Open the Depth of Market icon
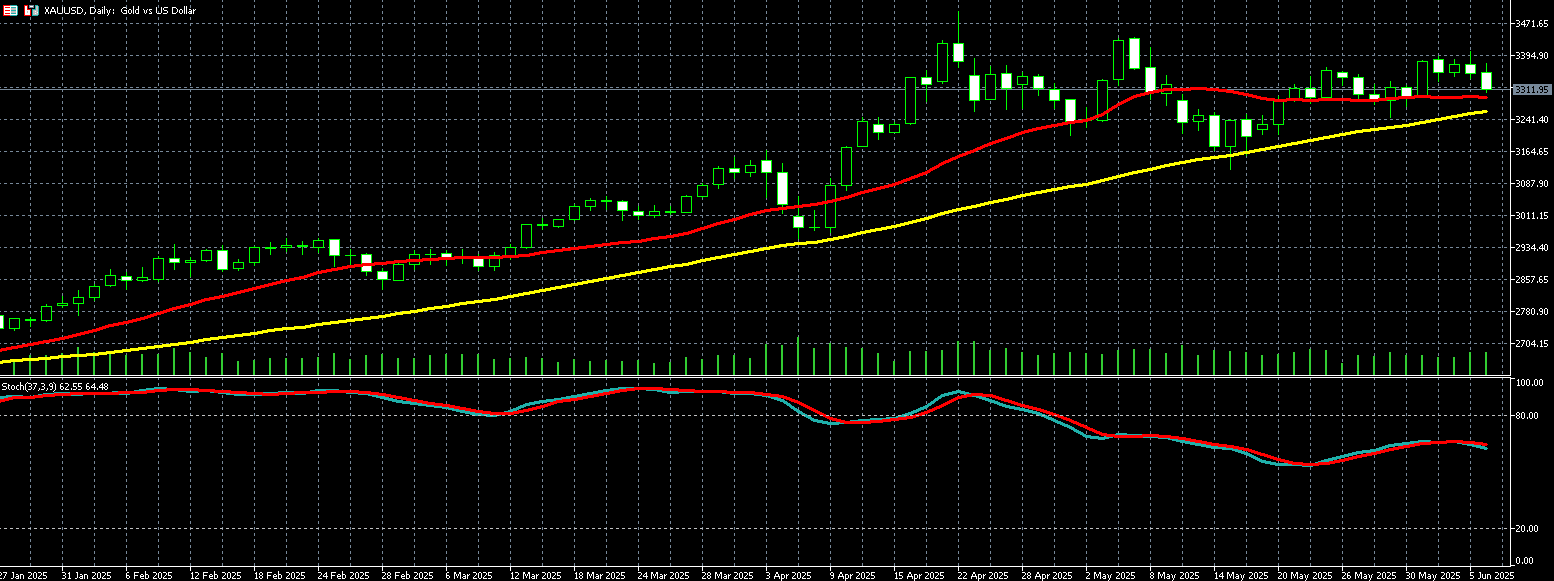The image size is (1554, 581). (x=9, y=9)
